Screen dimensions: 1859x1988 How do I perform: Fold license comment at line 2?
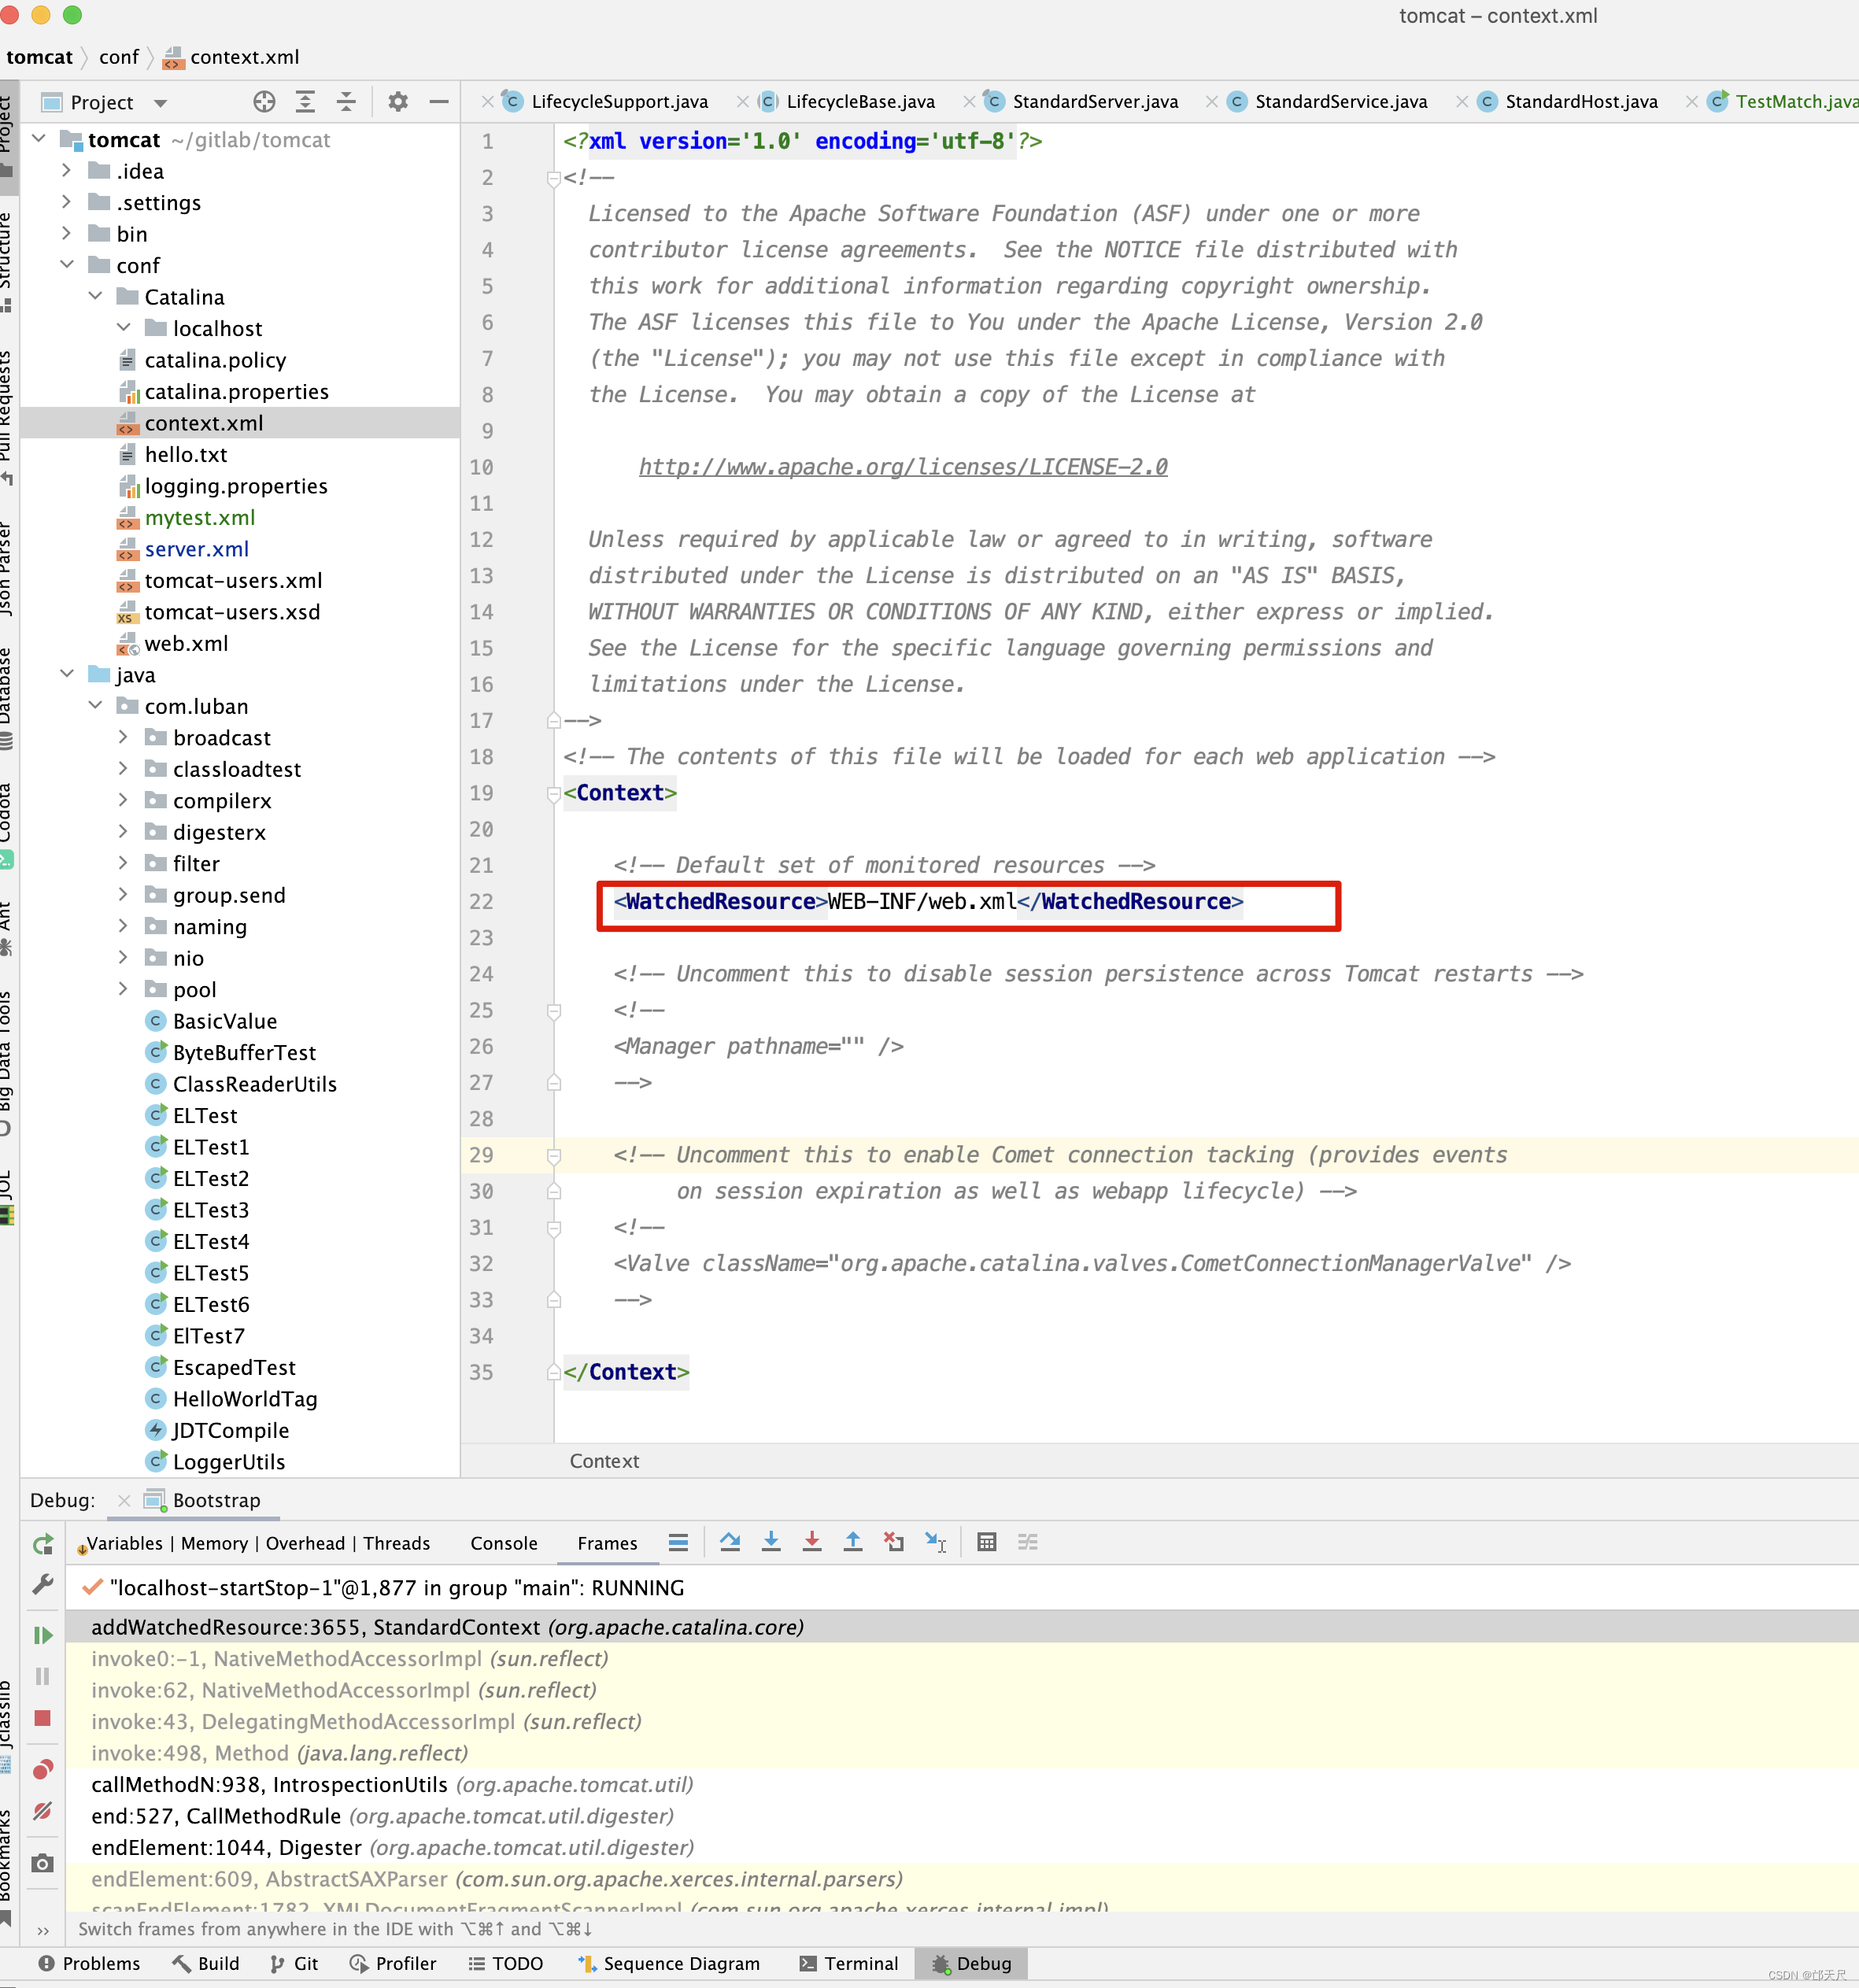tap(554, 178)
